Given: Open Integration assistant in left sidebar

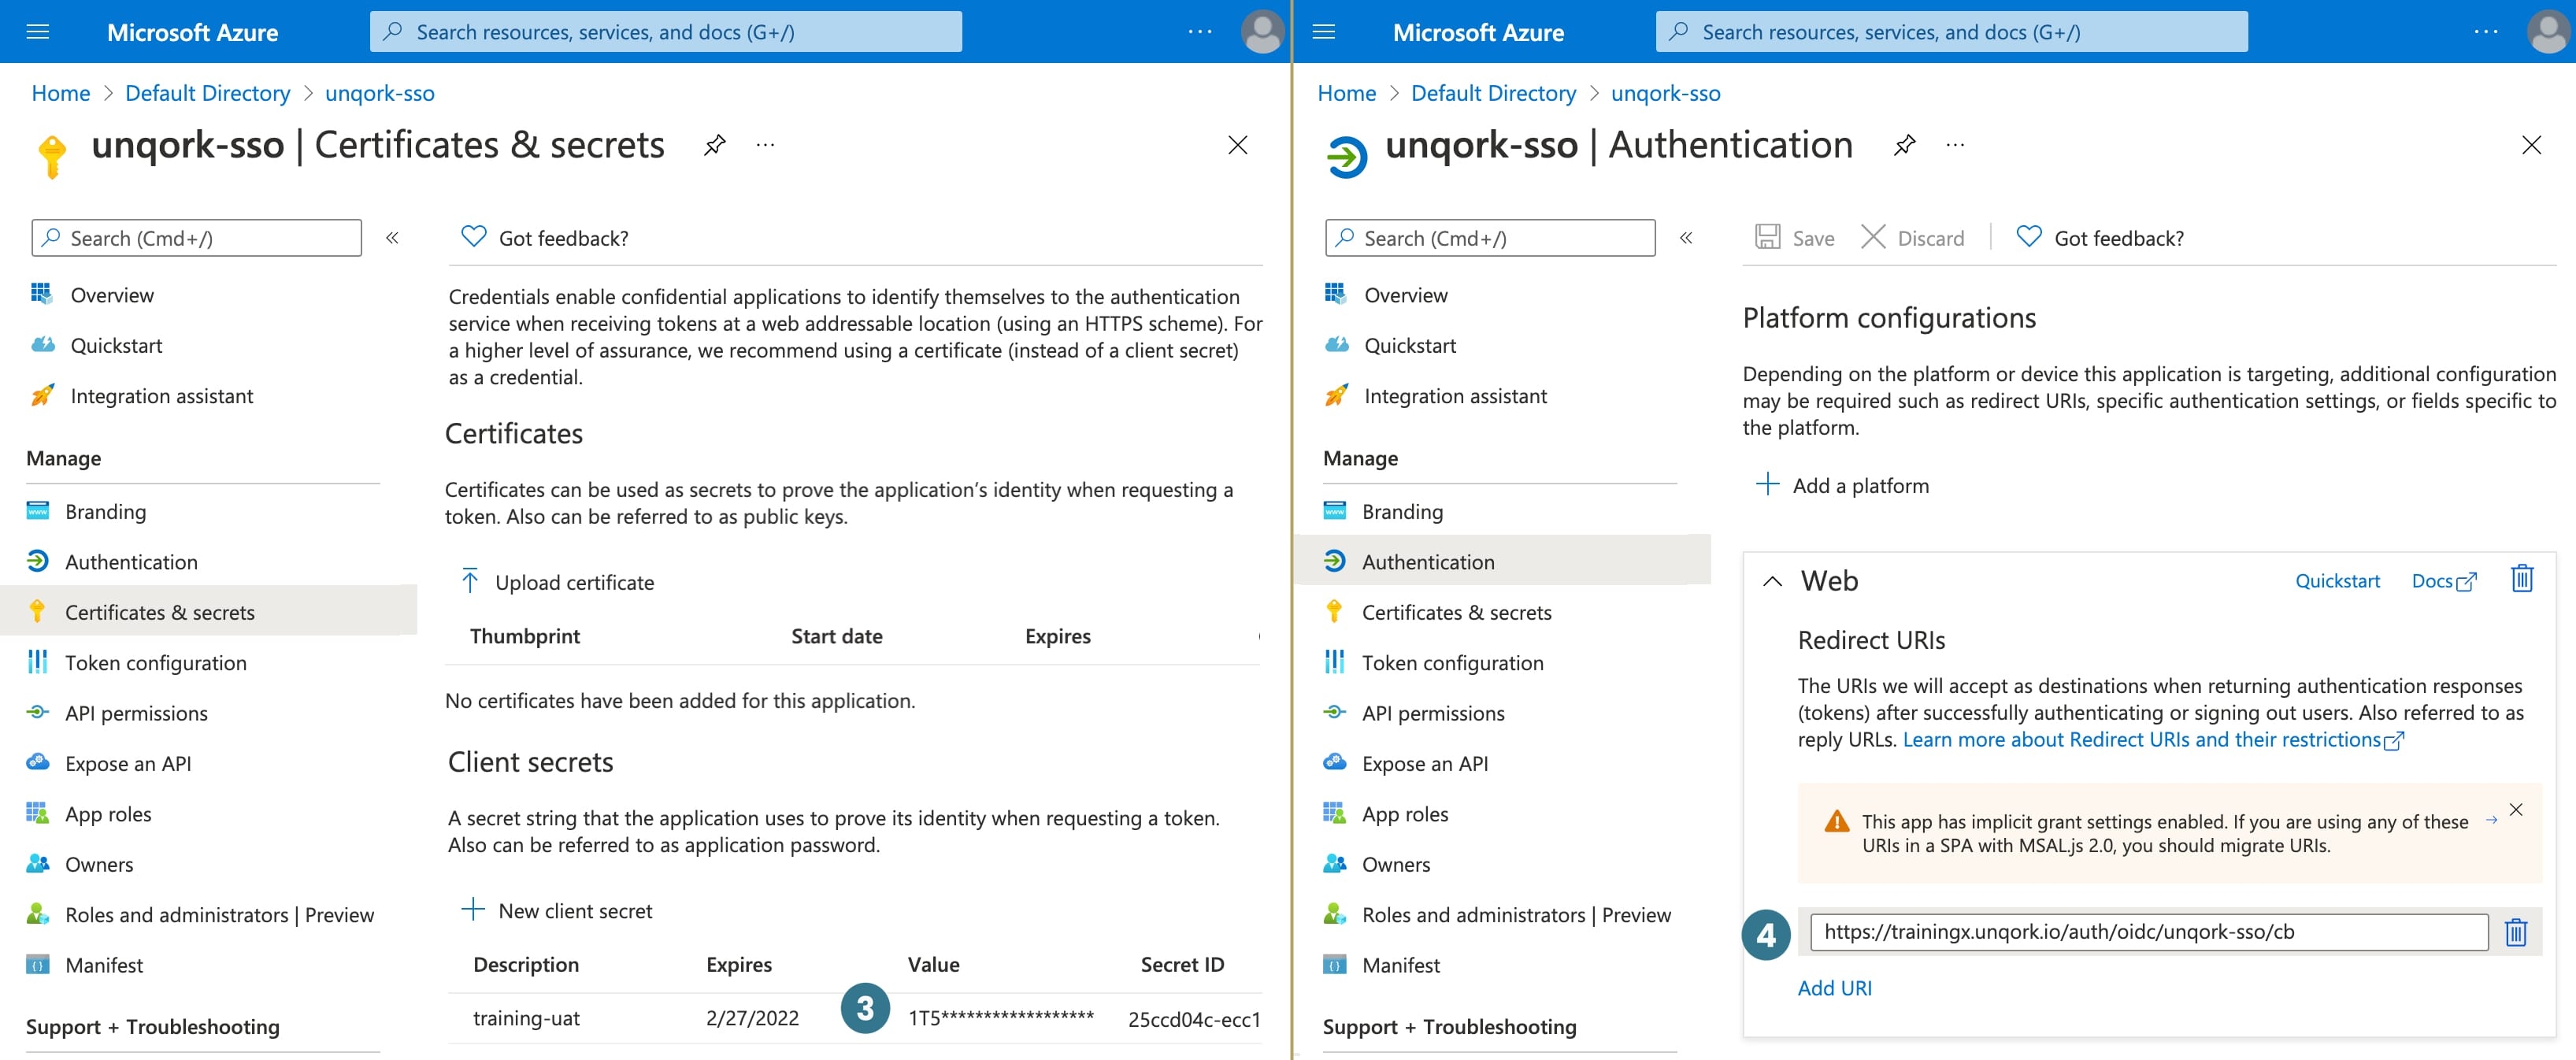Looking at the screenshot, I should (x=162, y=396).
